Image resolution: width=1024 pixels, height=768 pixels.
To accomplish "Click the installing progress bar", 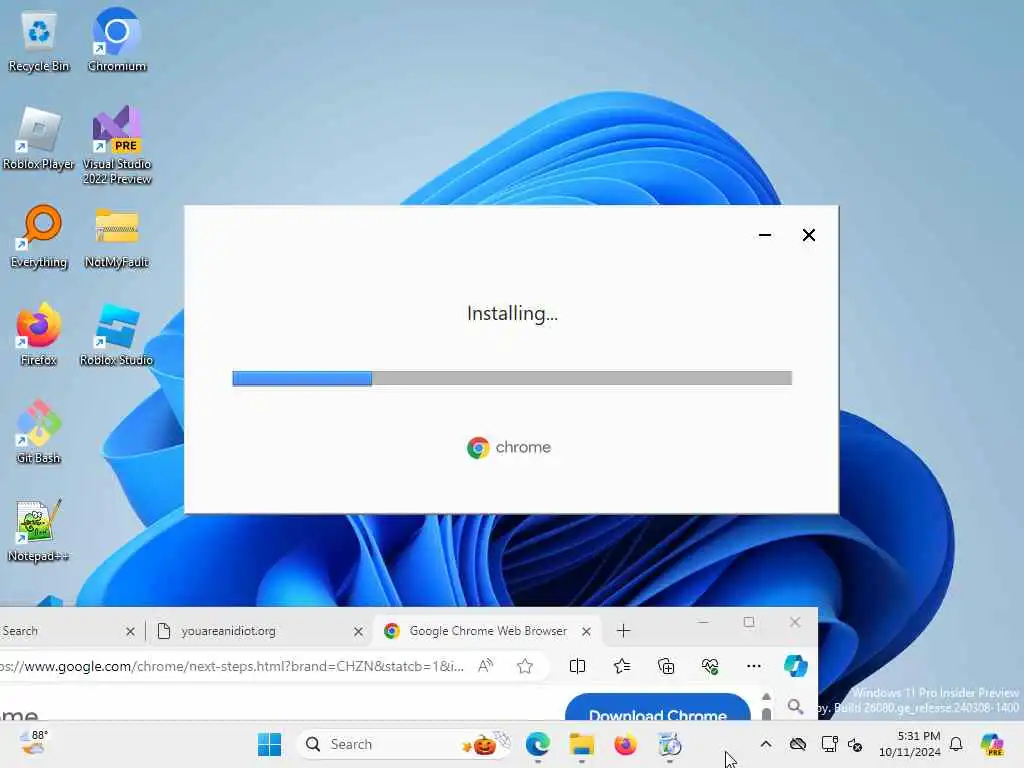I will [512, 378].
